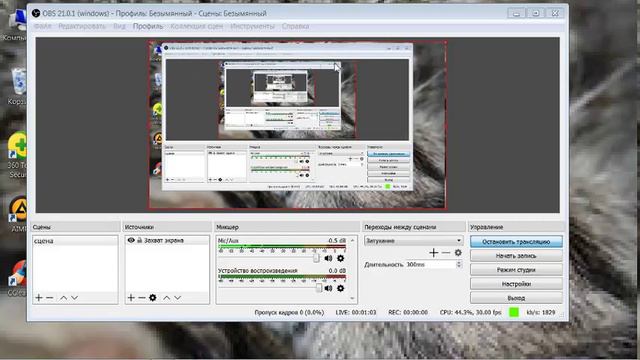Click Выход button
Viewport: 640px width, 360px height.
coord(516,298)
